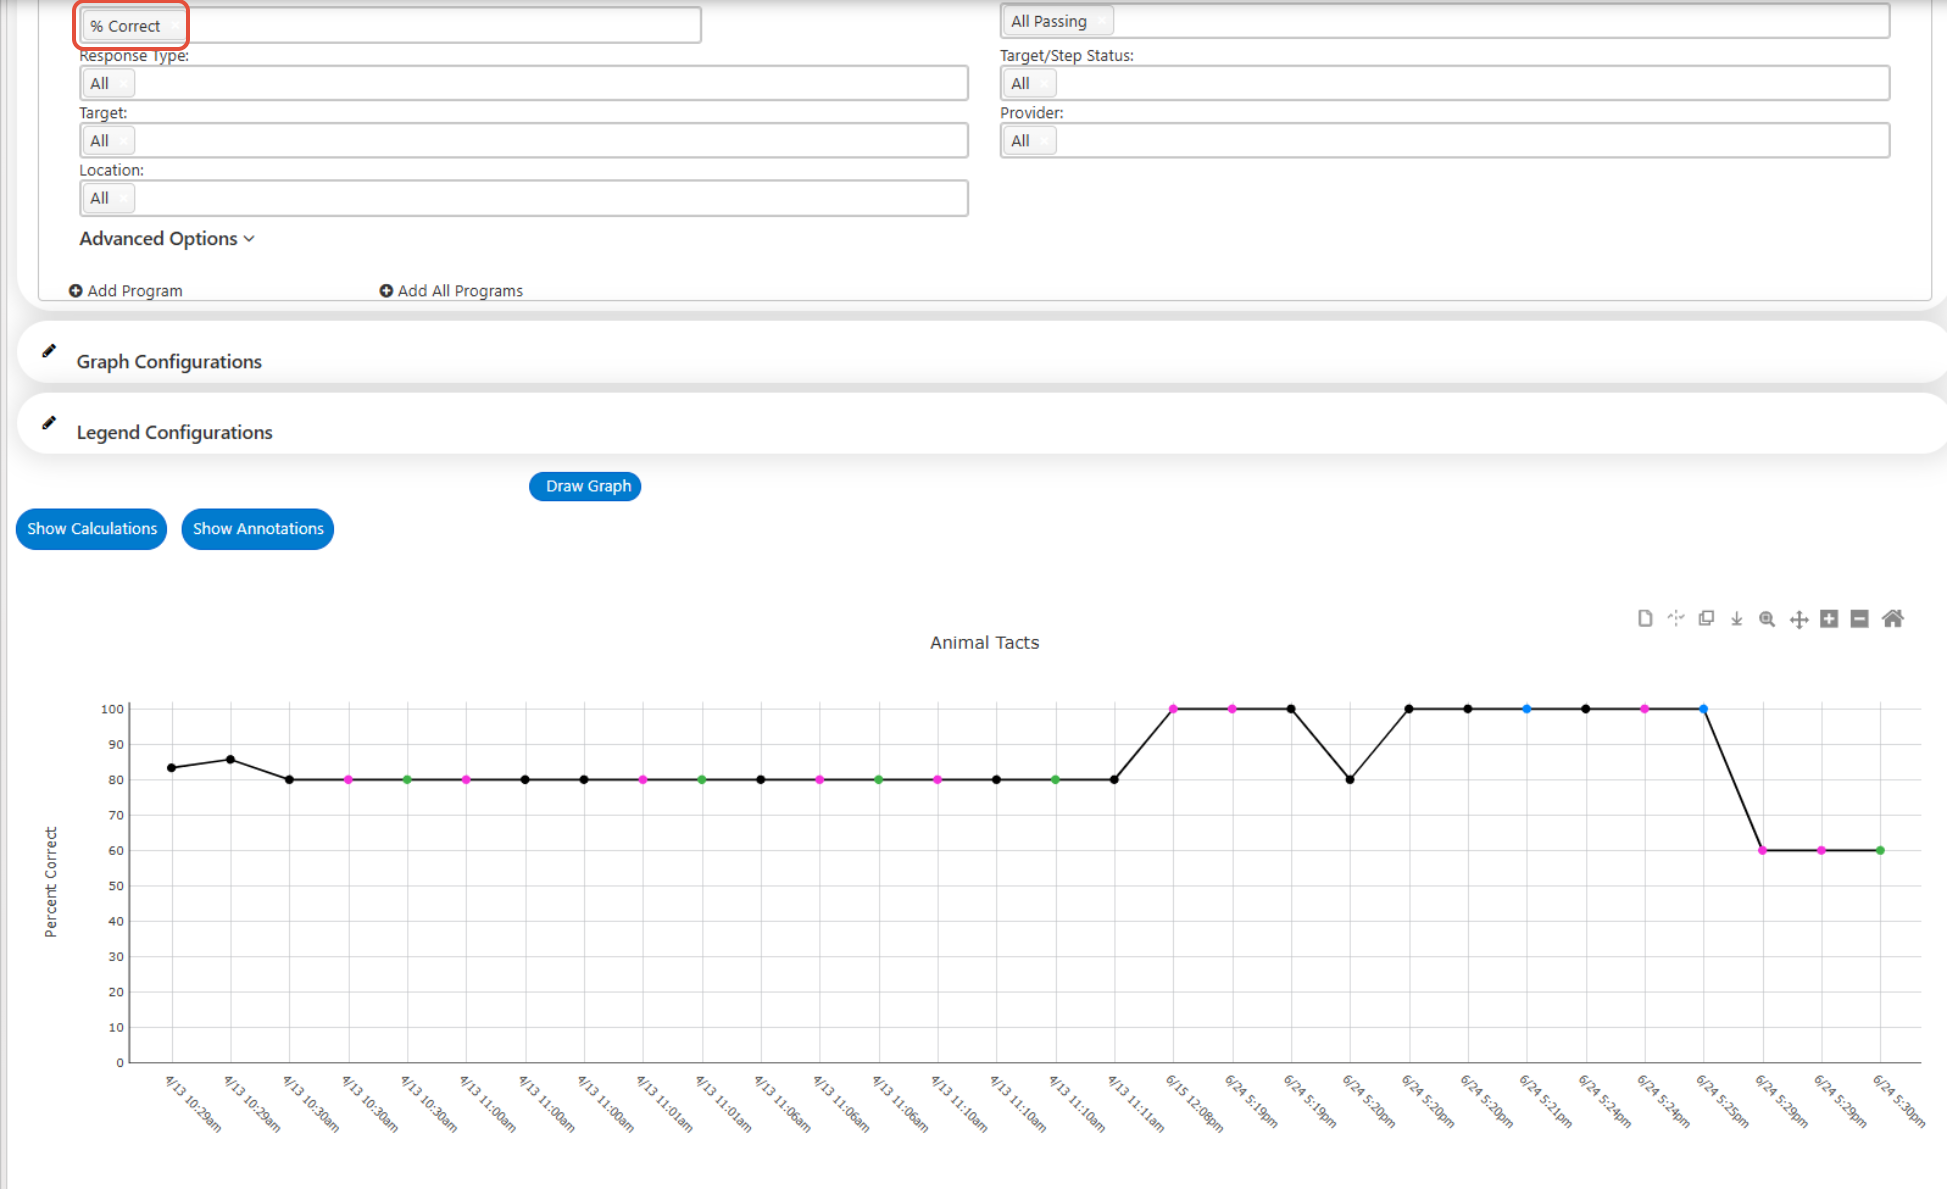Add a program via Add Program

click(x=126, y=291)
